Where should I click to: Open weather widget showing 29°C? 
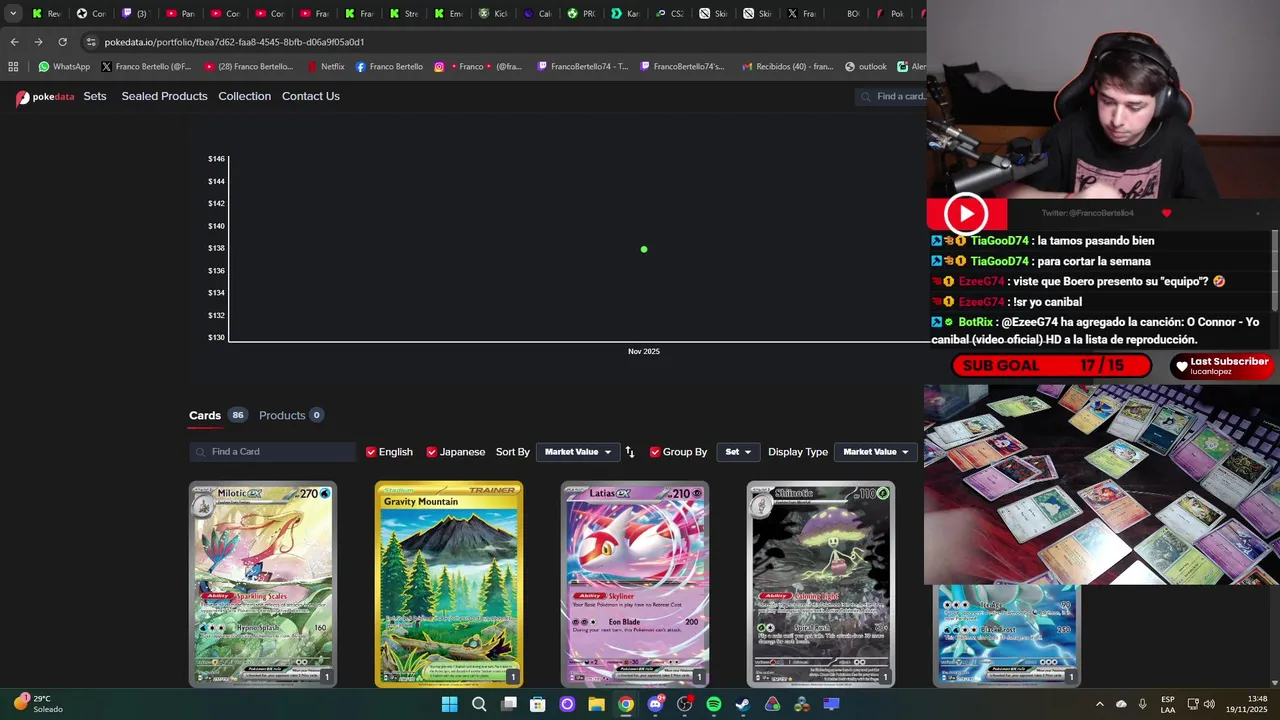pos(38,704)
